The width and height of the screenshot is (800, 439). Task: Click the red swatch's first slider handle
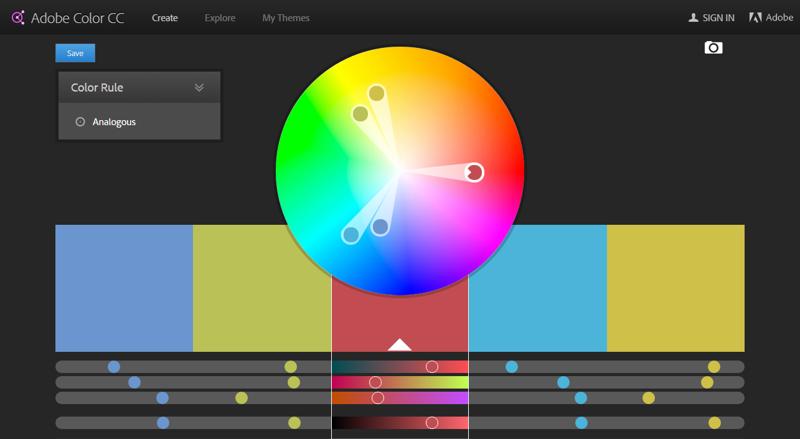click(432, 367)
